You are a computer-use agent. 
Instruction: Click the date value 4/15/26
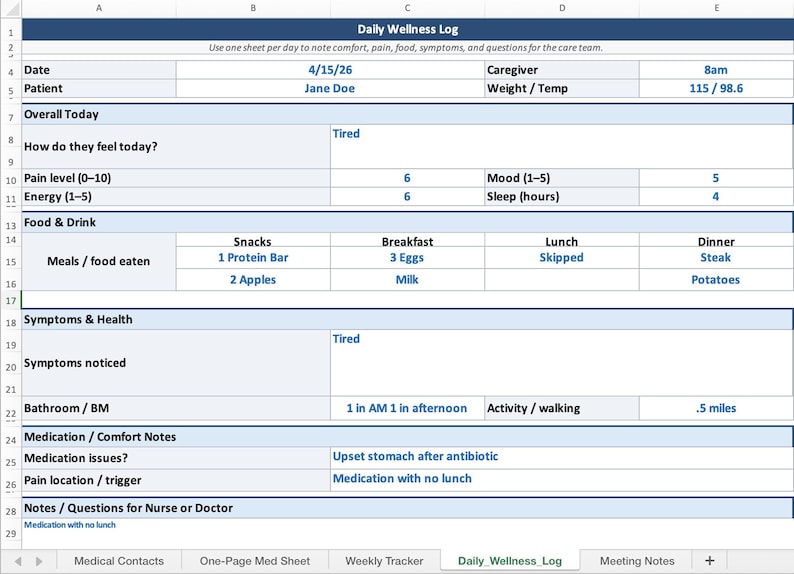point(330,70)
